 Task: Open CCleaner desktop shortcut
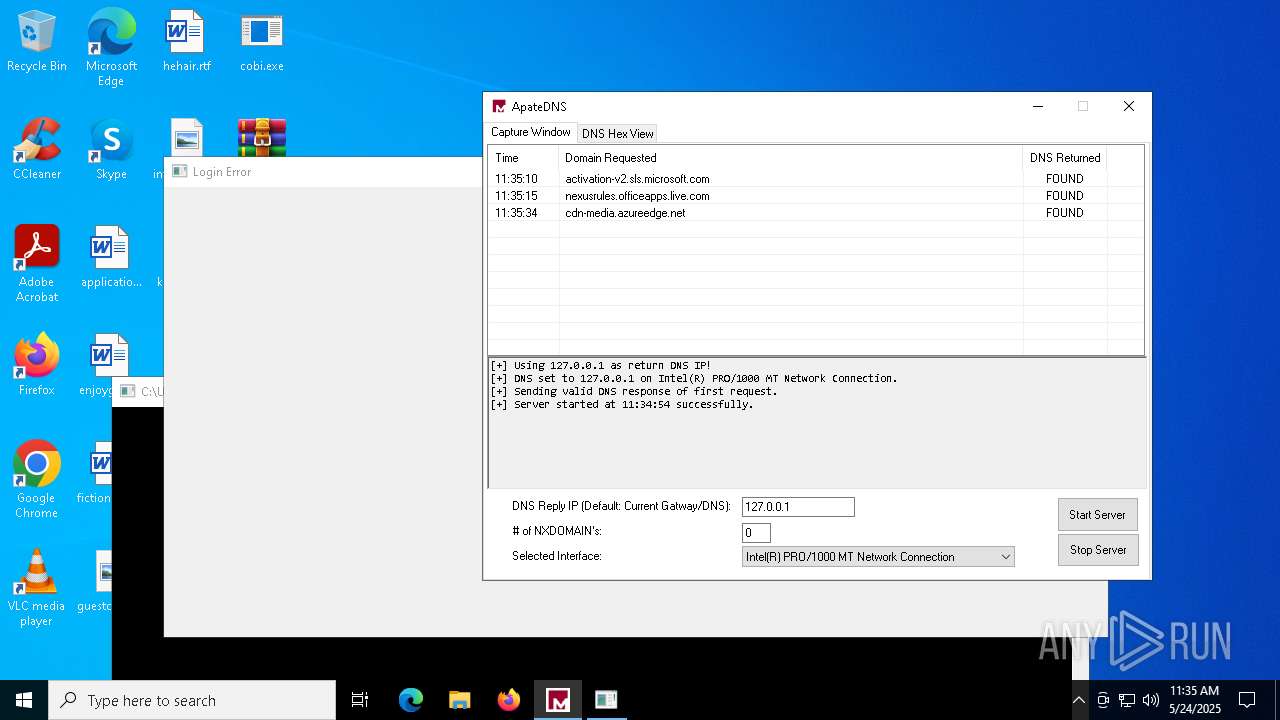click(x=37, y=150)
